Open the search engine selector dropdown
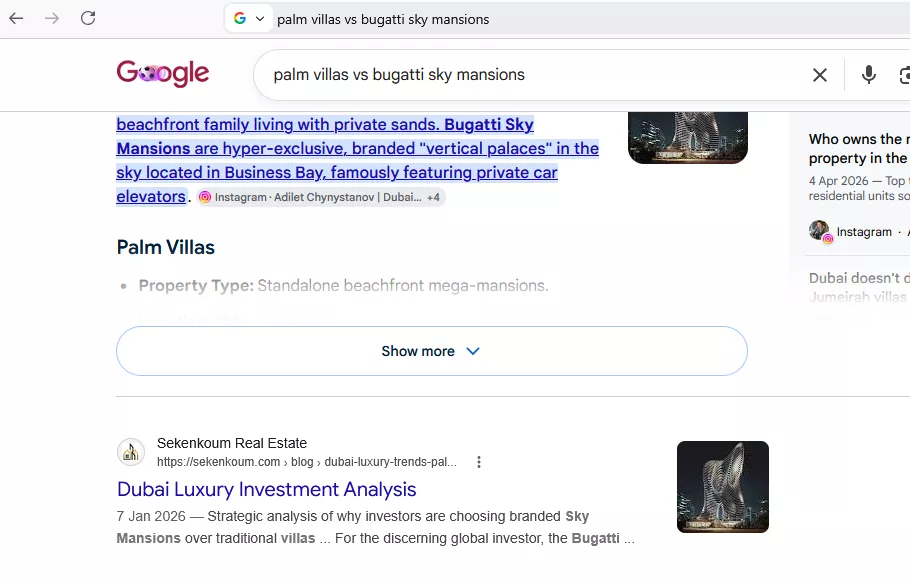Screen dimensions: 910x578 click(x=249, y=19)
